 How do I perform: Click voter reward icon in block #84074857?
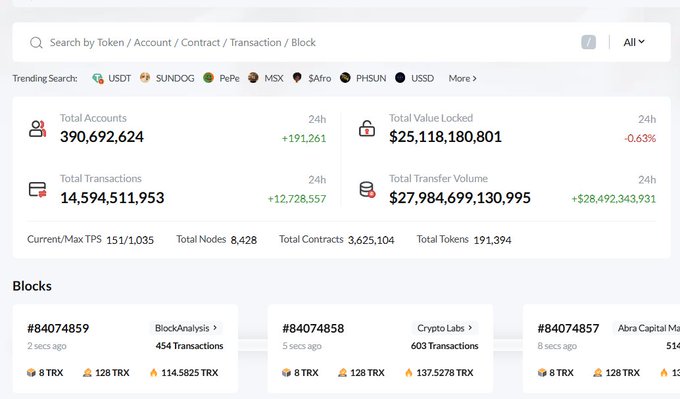tap(598, 373)
